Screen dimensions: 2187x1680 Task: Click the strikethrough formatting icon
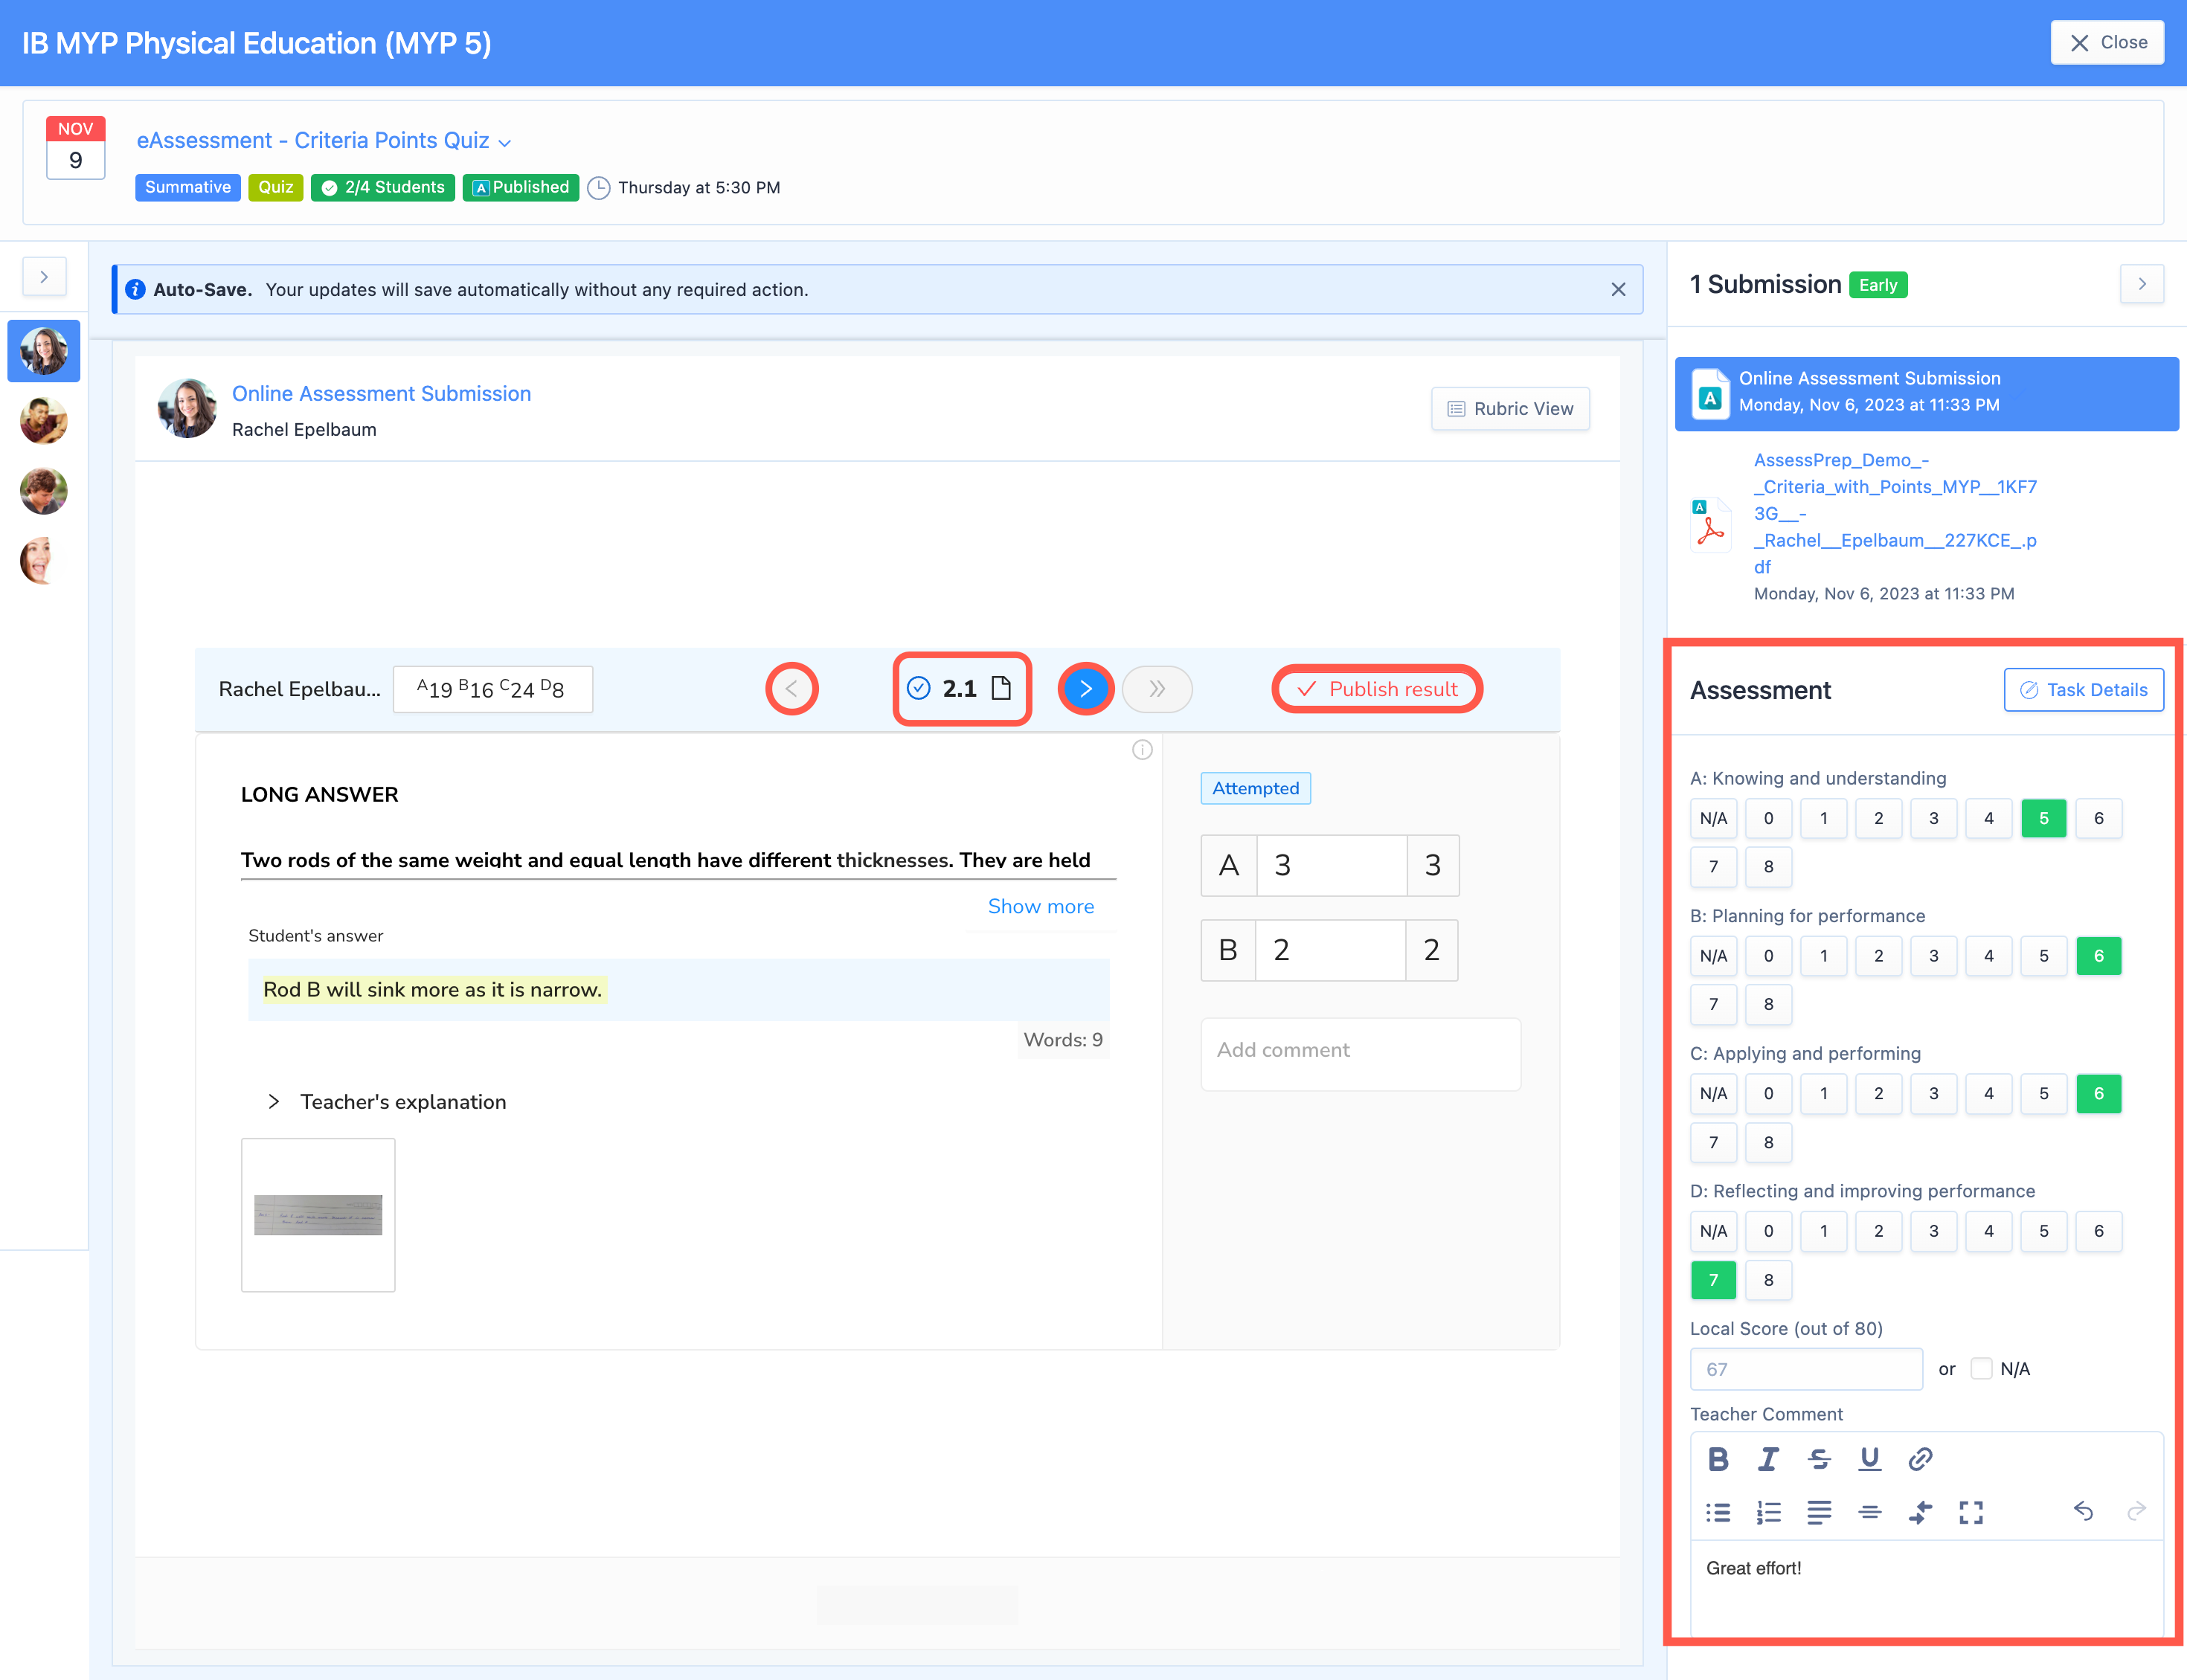point(1819,1459)
